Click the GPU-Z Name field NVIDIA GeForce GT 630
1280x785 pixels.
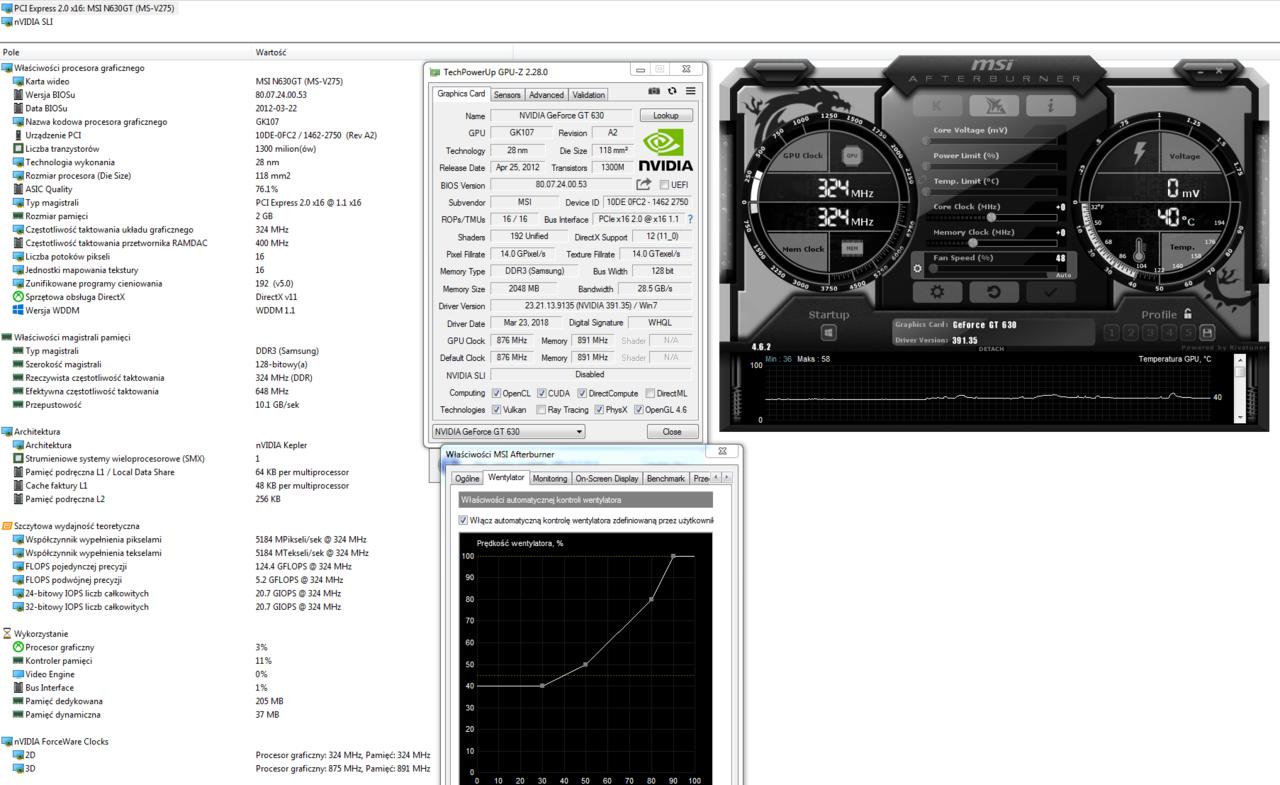561,116
